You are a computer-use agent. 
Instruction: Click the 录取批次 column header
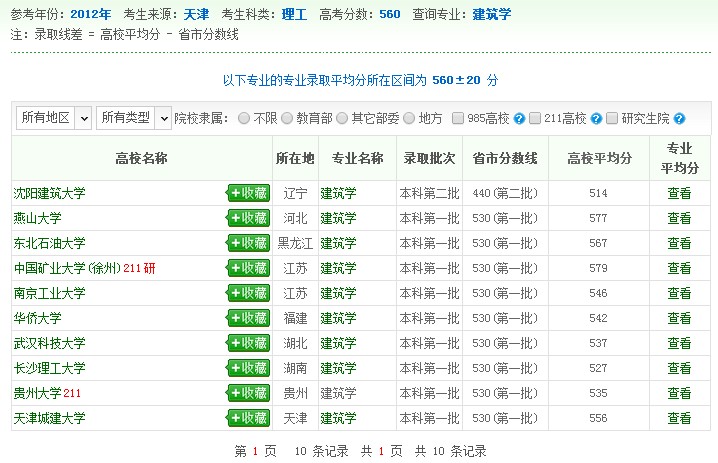(429, 158)
